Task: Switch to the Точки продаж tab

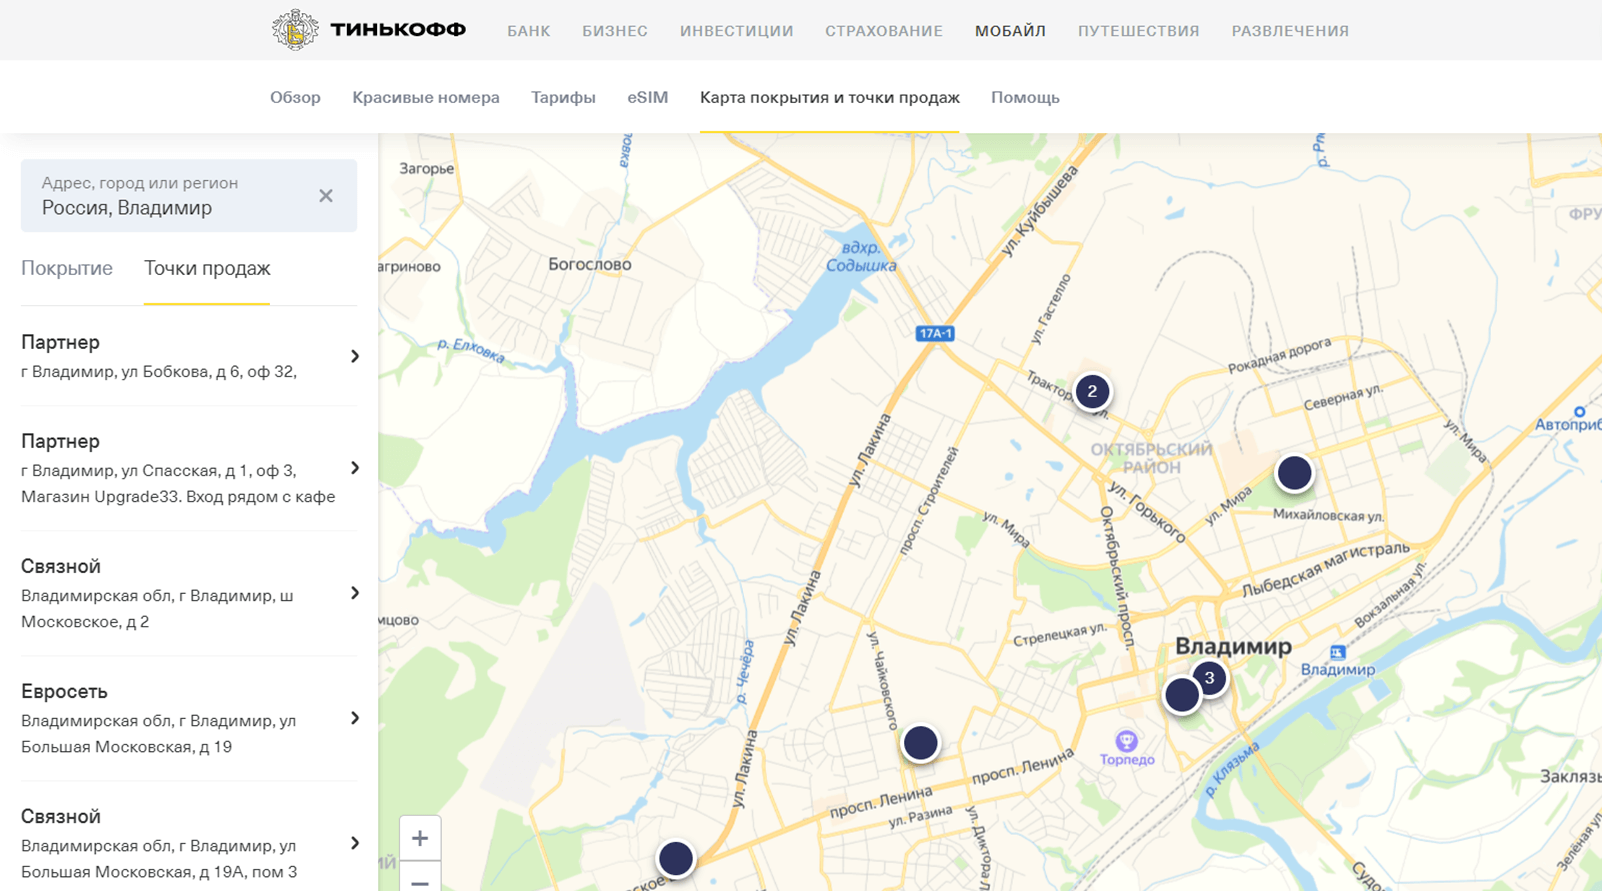Action: click(207, 268)
